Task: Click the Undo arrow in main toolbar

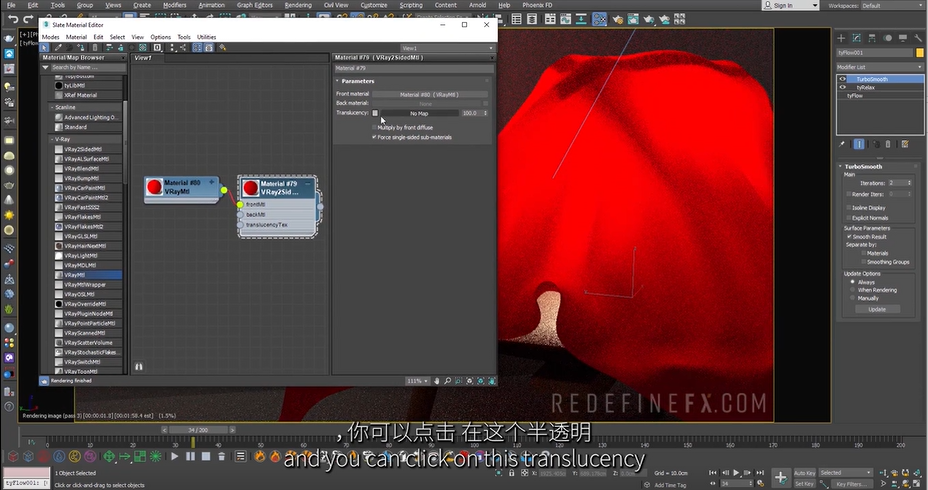Action: tap(13, 19)
